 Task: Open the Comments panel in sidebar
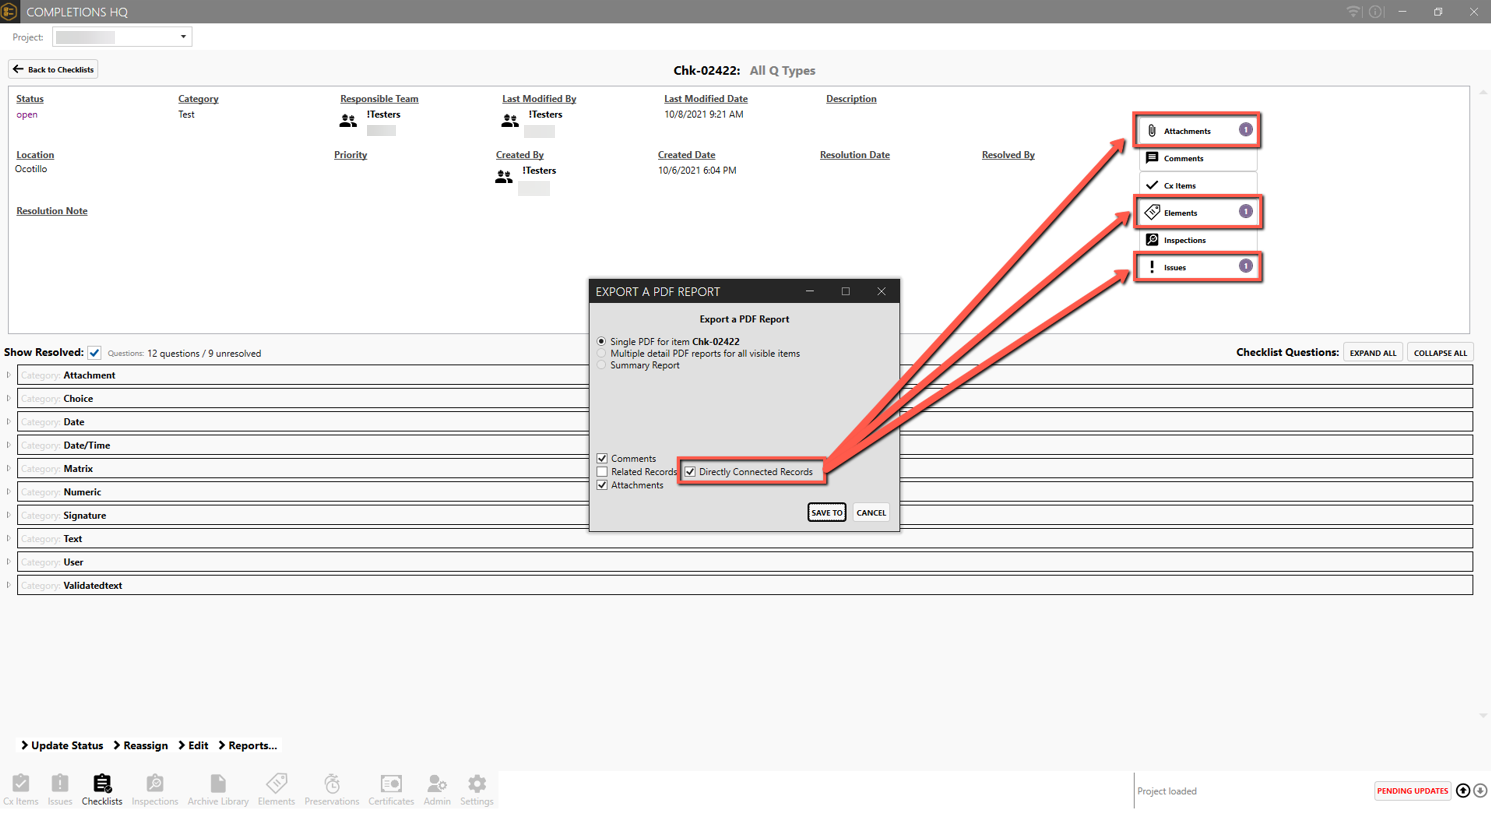tap(1197, 158)
